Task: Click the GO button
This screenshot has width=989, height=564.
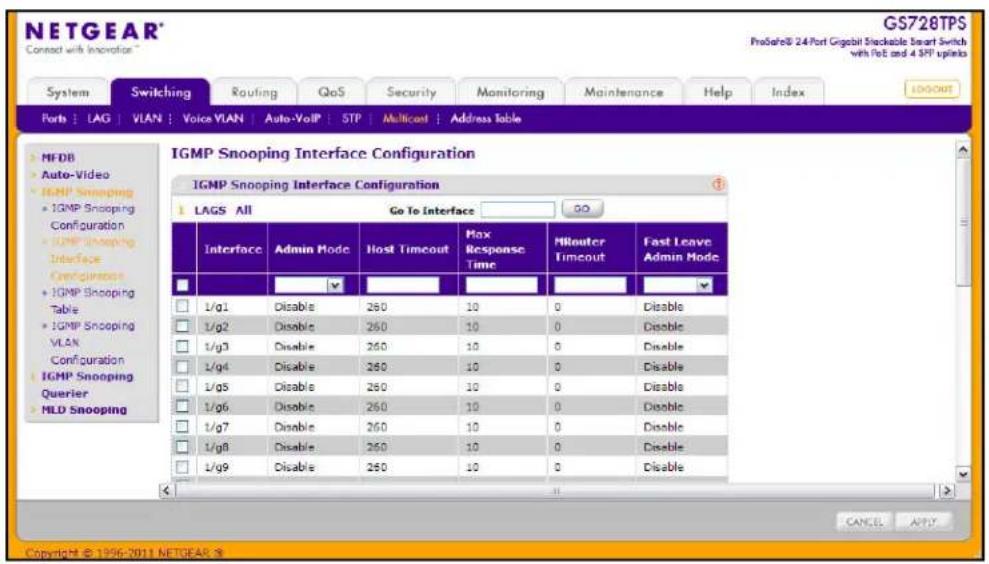Action: (x=582, y=209)
